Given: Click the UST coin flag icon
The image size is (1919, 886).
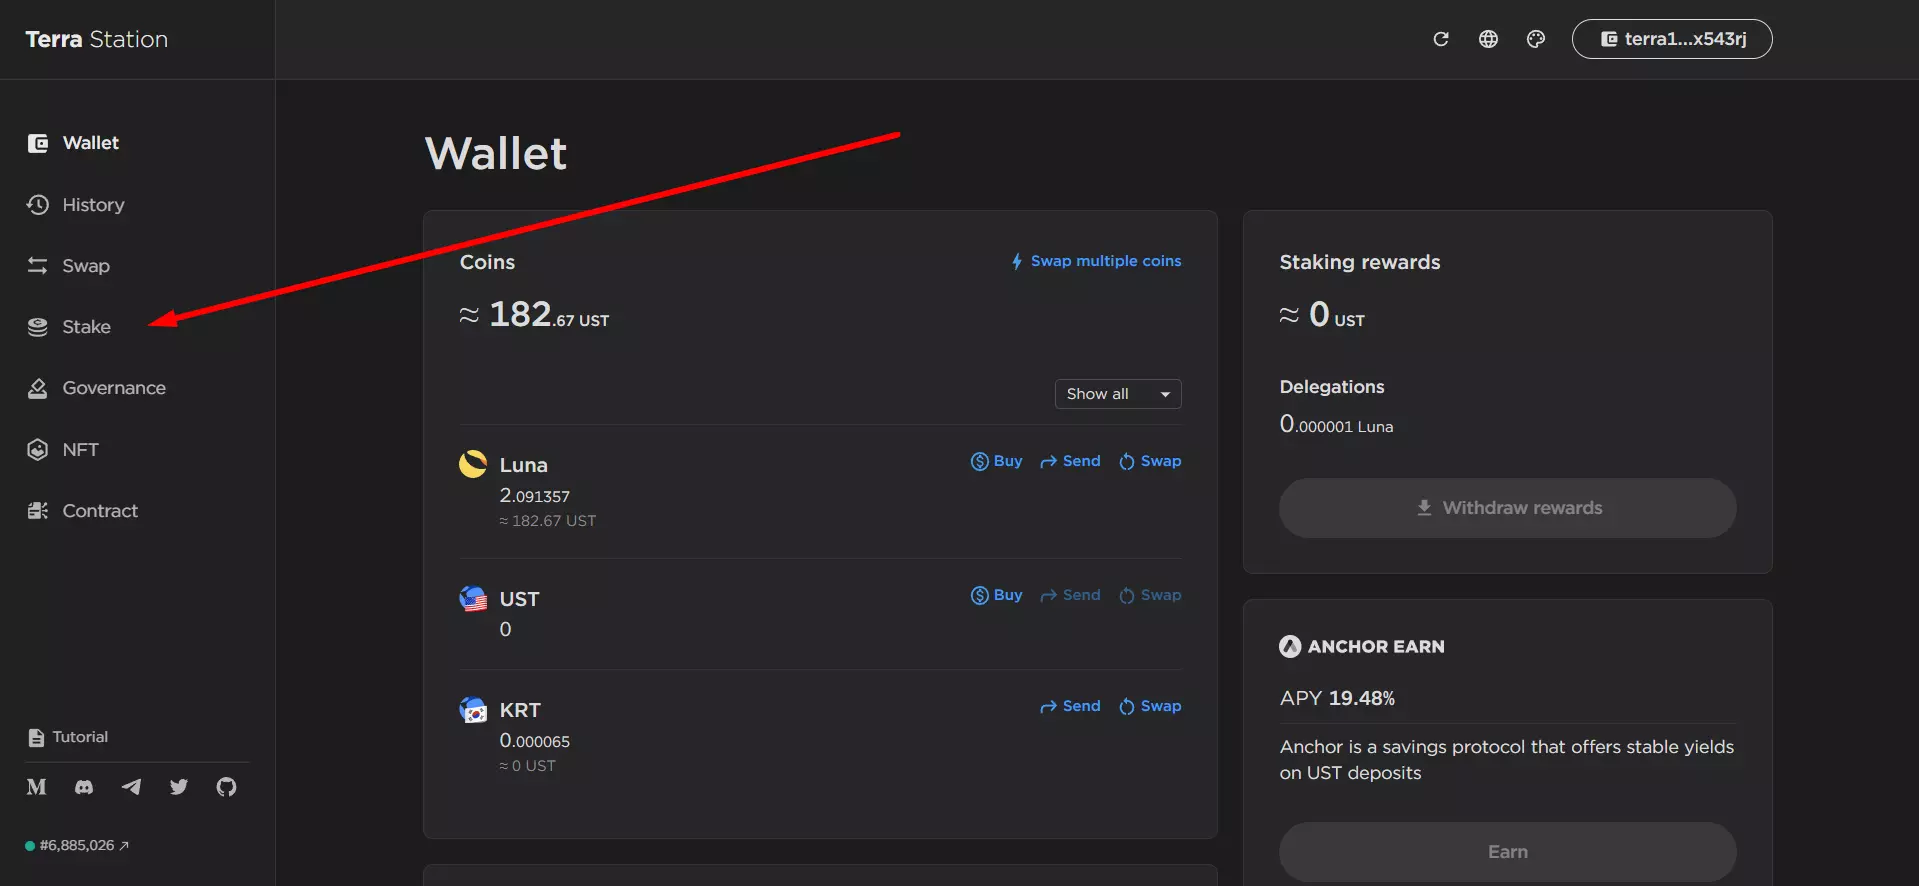Looking at the screenshot, I should 473,598.
